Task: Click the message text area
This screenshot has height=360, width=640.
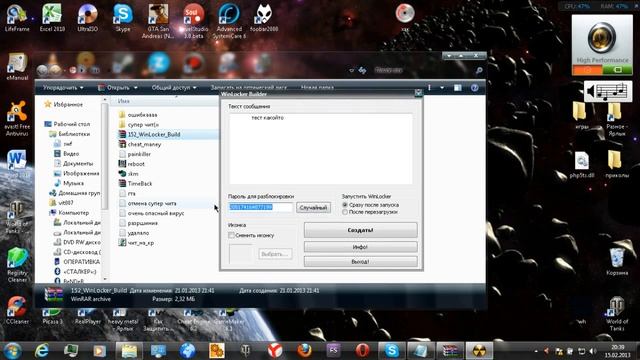Action: click(x=320, y=149)
